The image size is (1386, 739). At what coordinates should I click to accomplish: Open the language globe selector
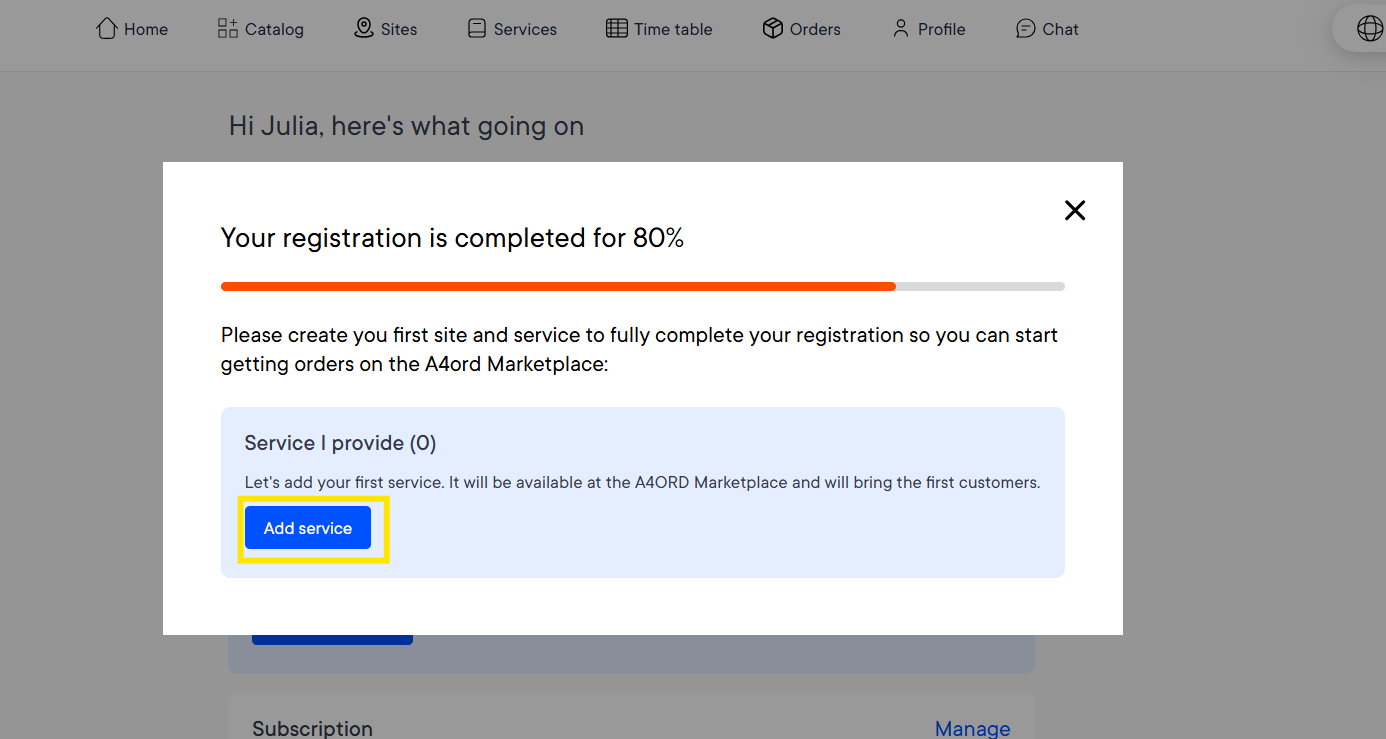1369,29
